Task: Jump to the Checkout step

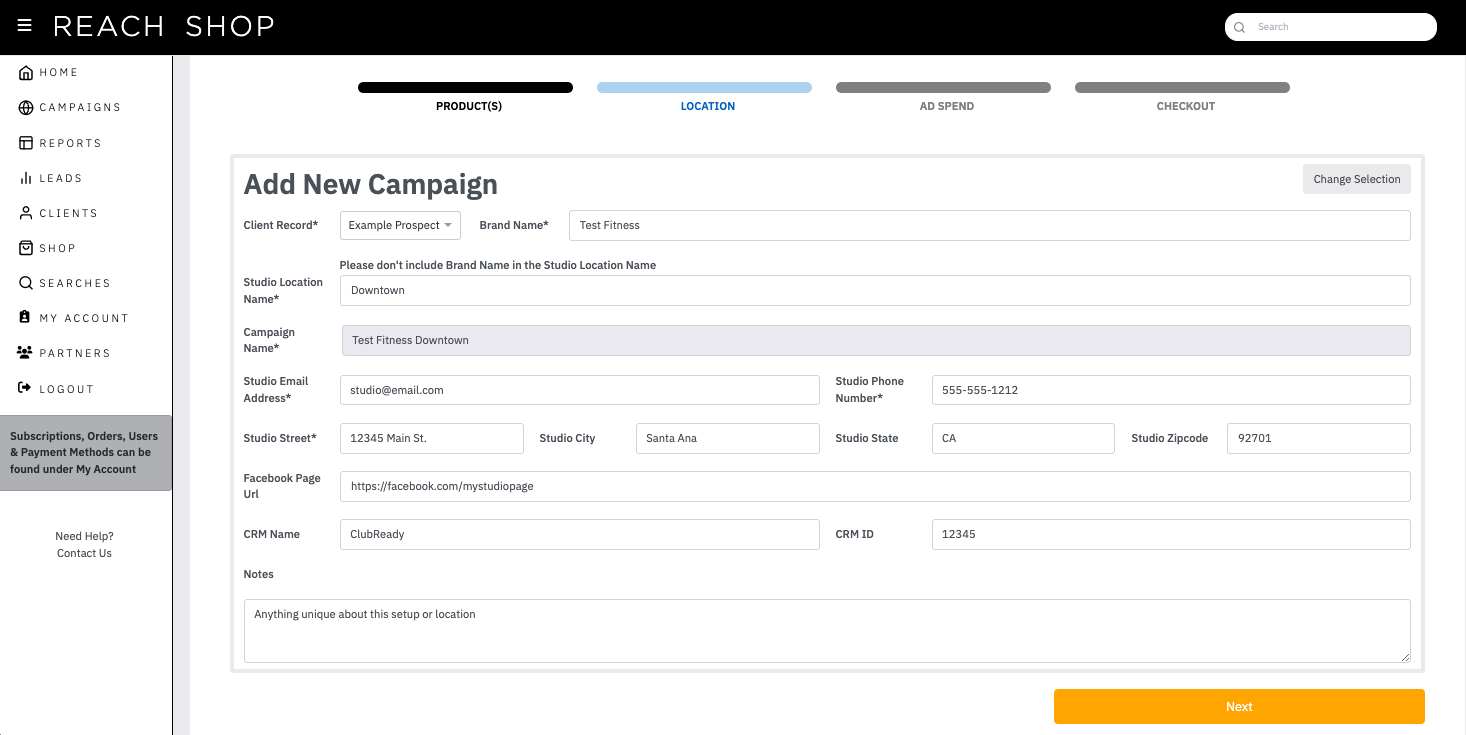Action: [1183, 96]
